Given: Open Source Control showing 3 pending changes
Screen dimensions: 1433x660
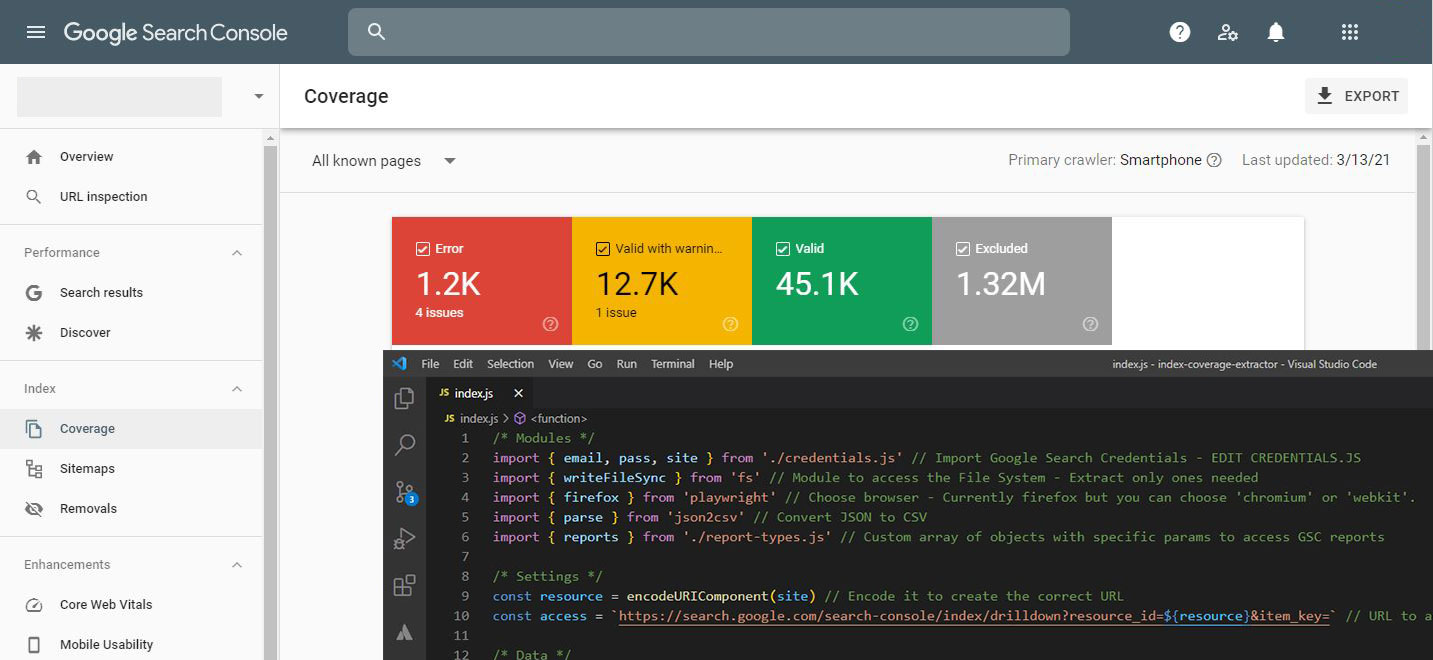Looking at the screenshot, I should 404,491.
